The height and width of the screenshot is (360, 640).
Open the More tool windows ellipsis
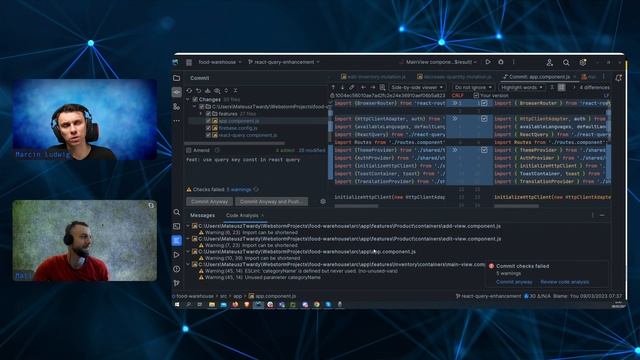click(177, 121)
